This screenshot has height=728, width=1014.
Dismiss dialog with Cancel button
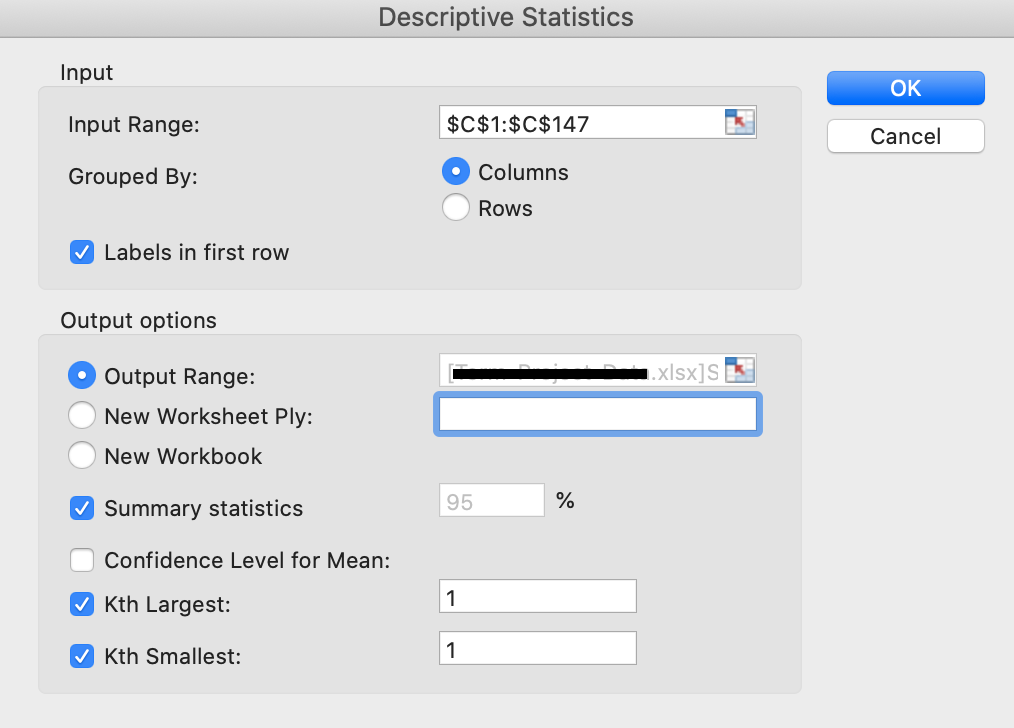905,136
